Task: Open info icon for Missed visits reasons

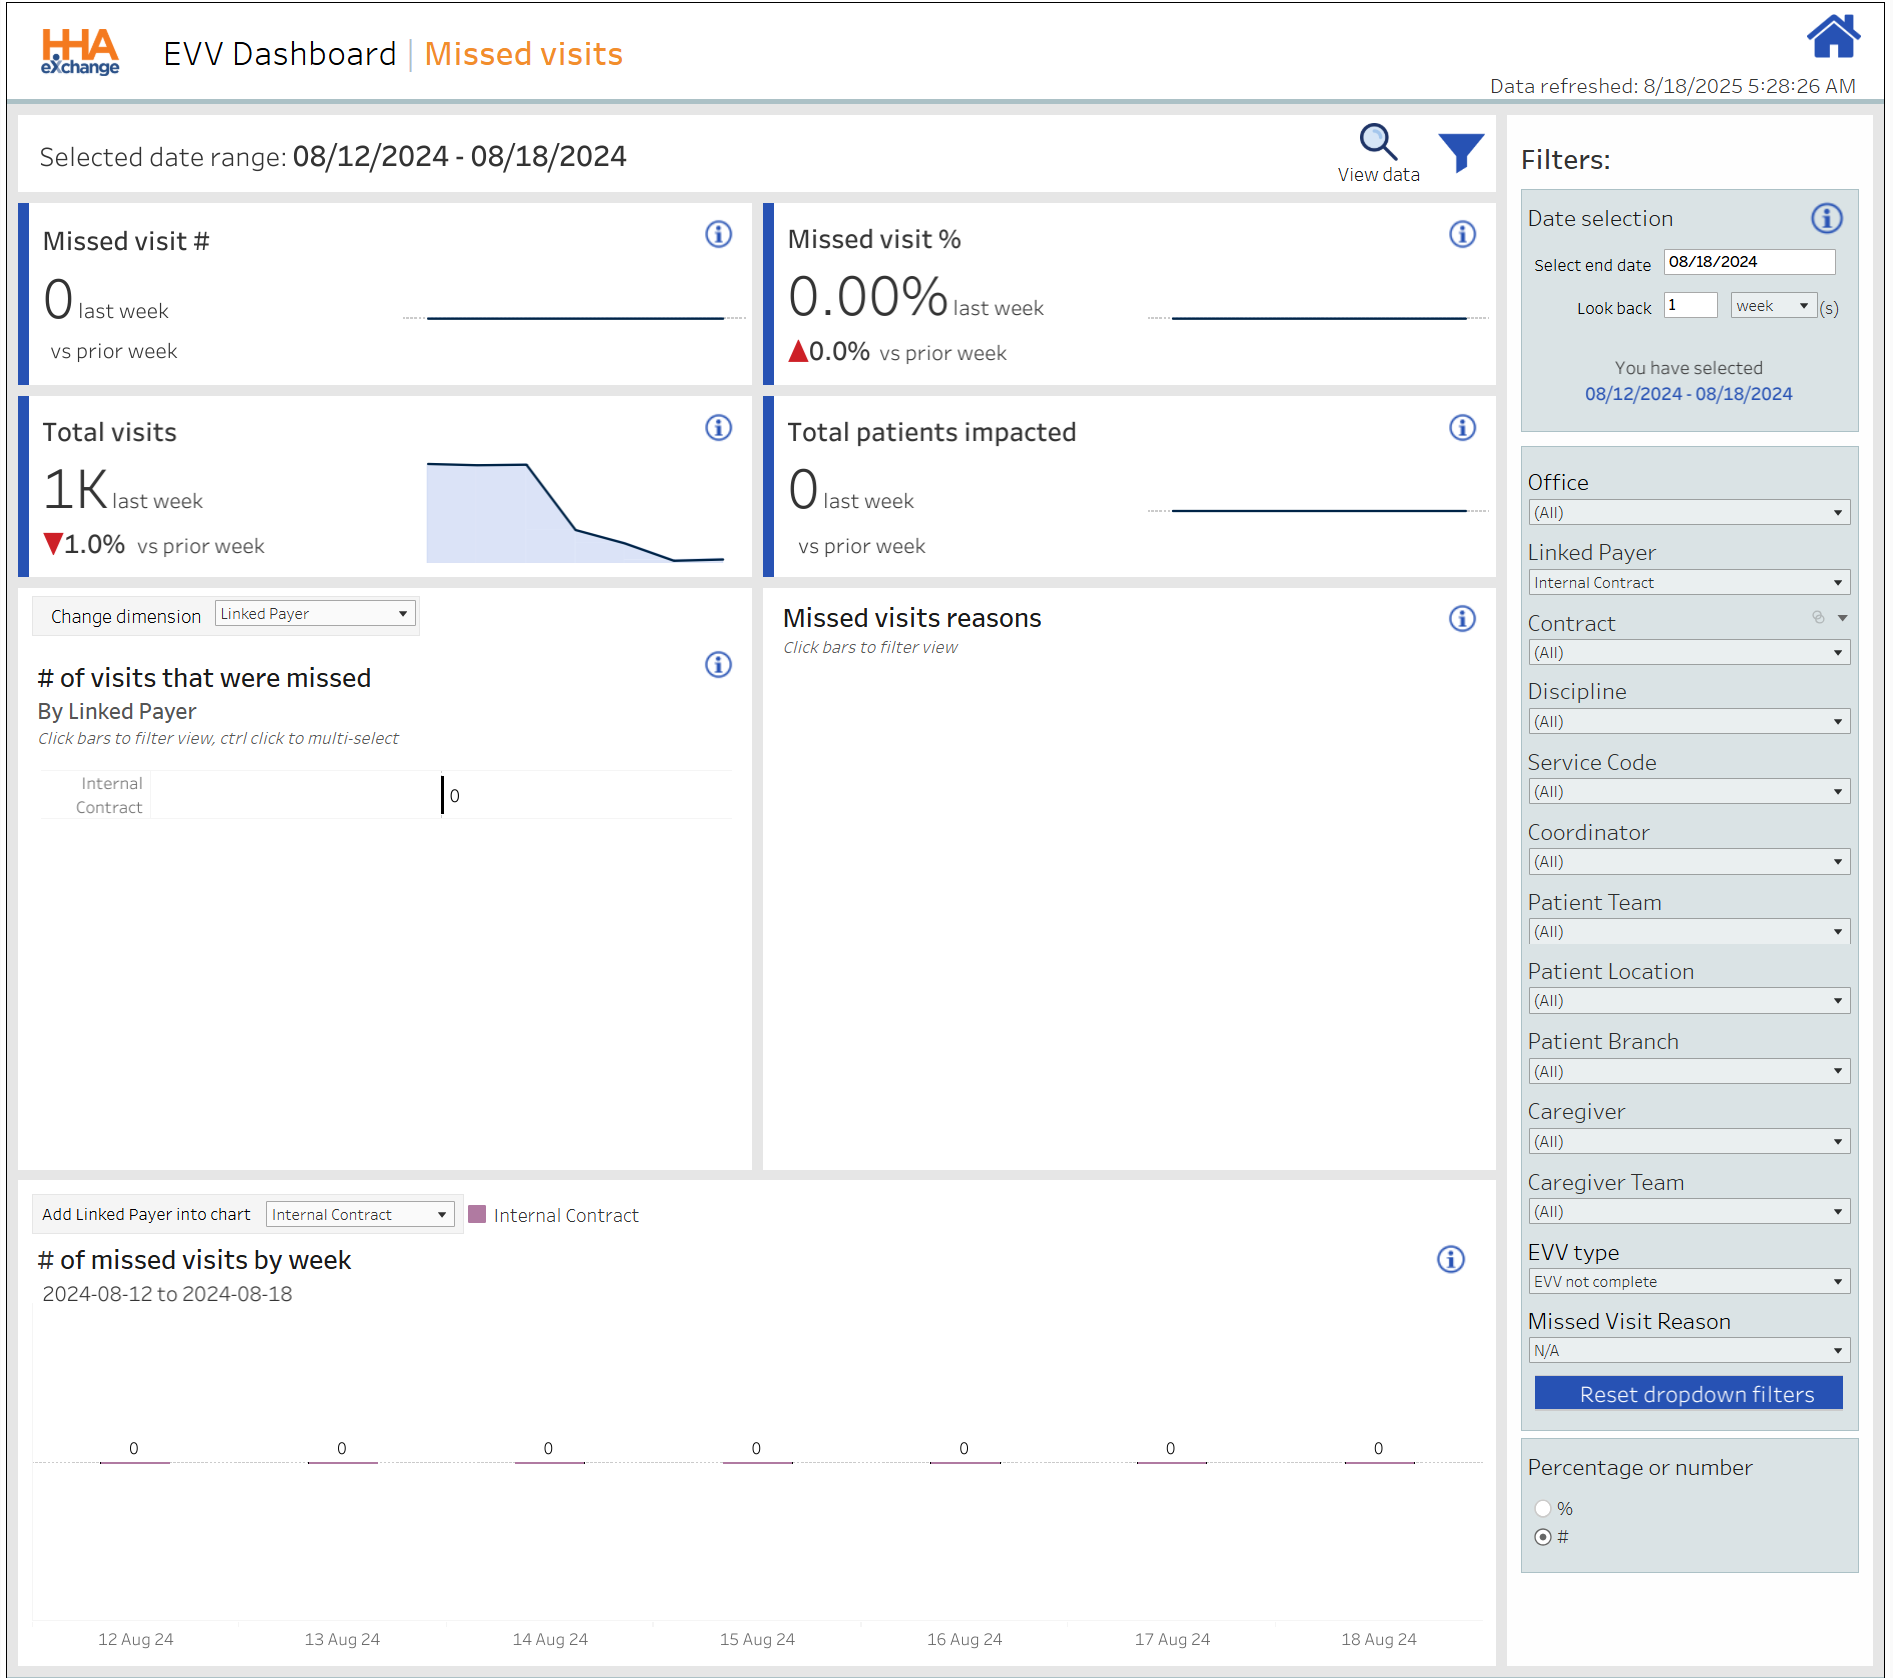Action: coord(1462,619)
